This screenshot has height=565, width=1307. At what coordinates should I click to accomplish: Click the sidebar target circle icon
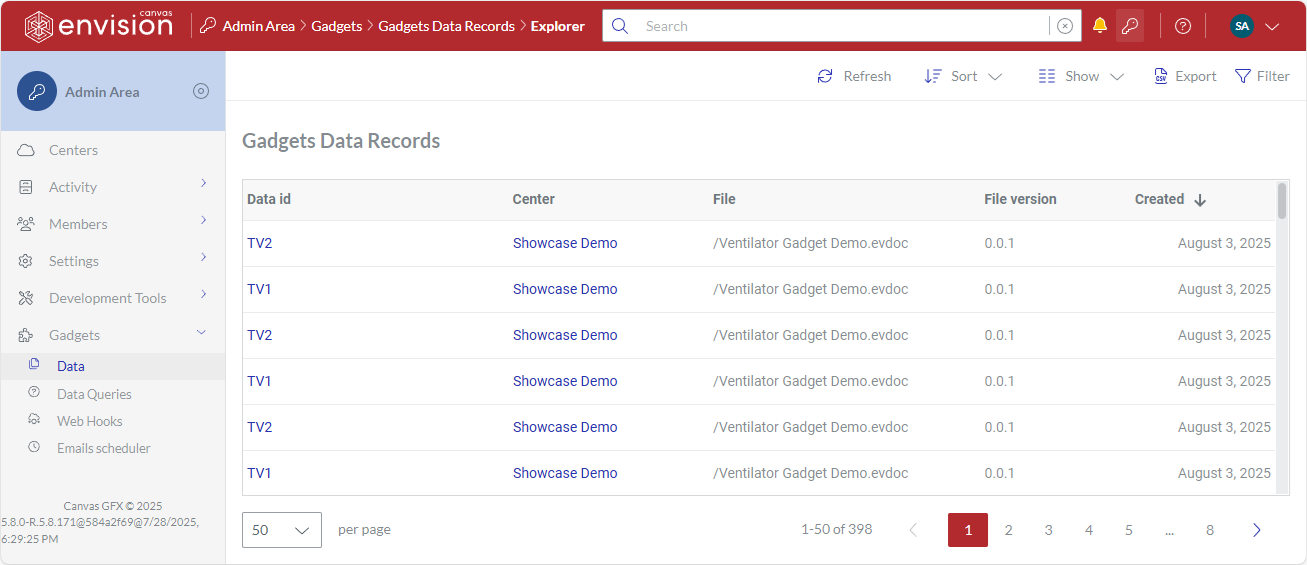pos(201,91)
